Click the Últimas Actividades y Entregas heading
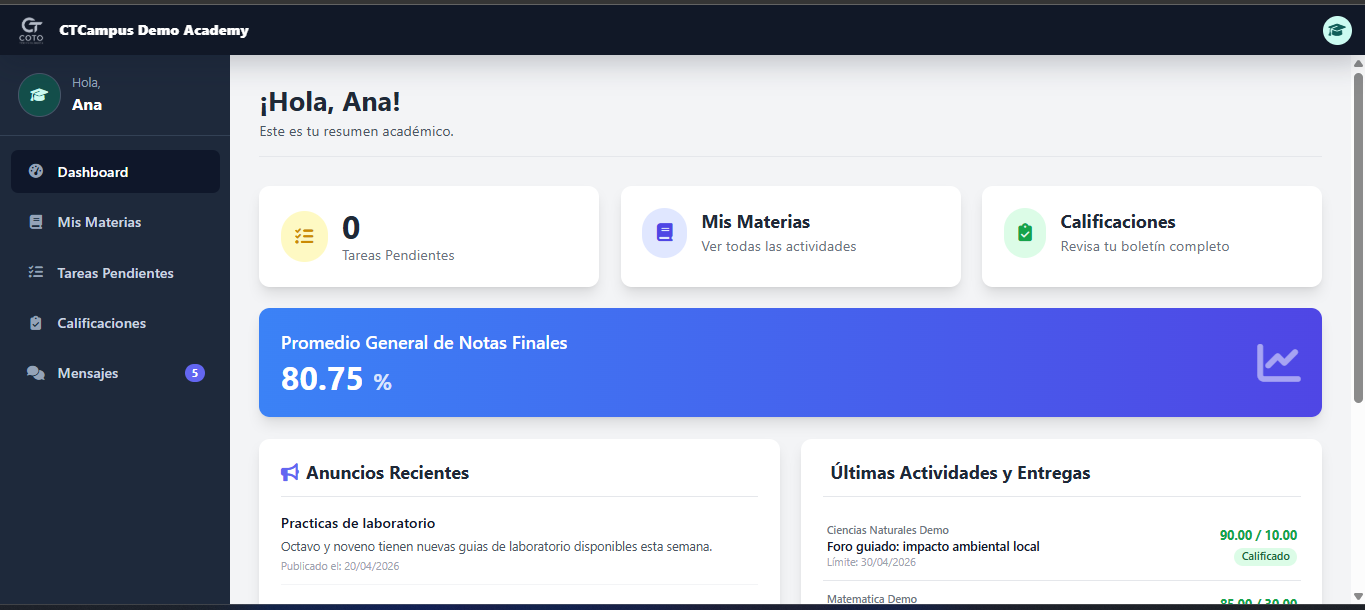The height and width of the screenshot is (610, 1365). pyautogui.click(x=960, y=473)
